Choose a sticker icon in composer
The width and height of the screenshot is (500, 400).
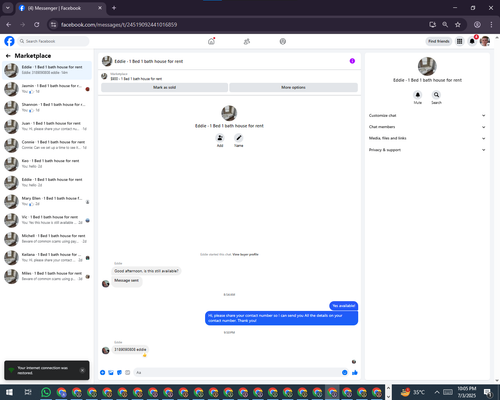tap(119, 372)
